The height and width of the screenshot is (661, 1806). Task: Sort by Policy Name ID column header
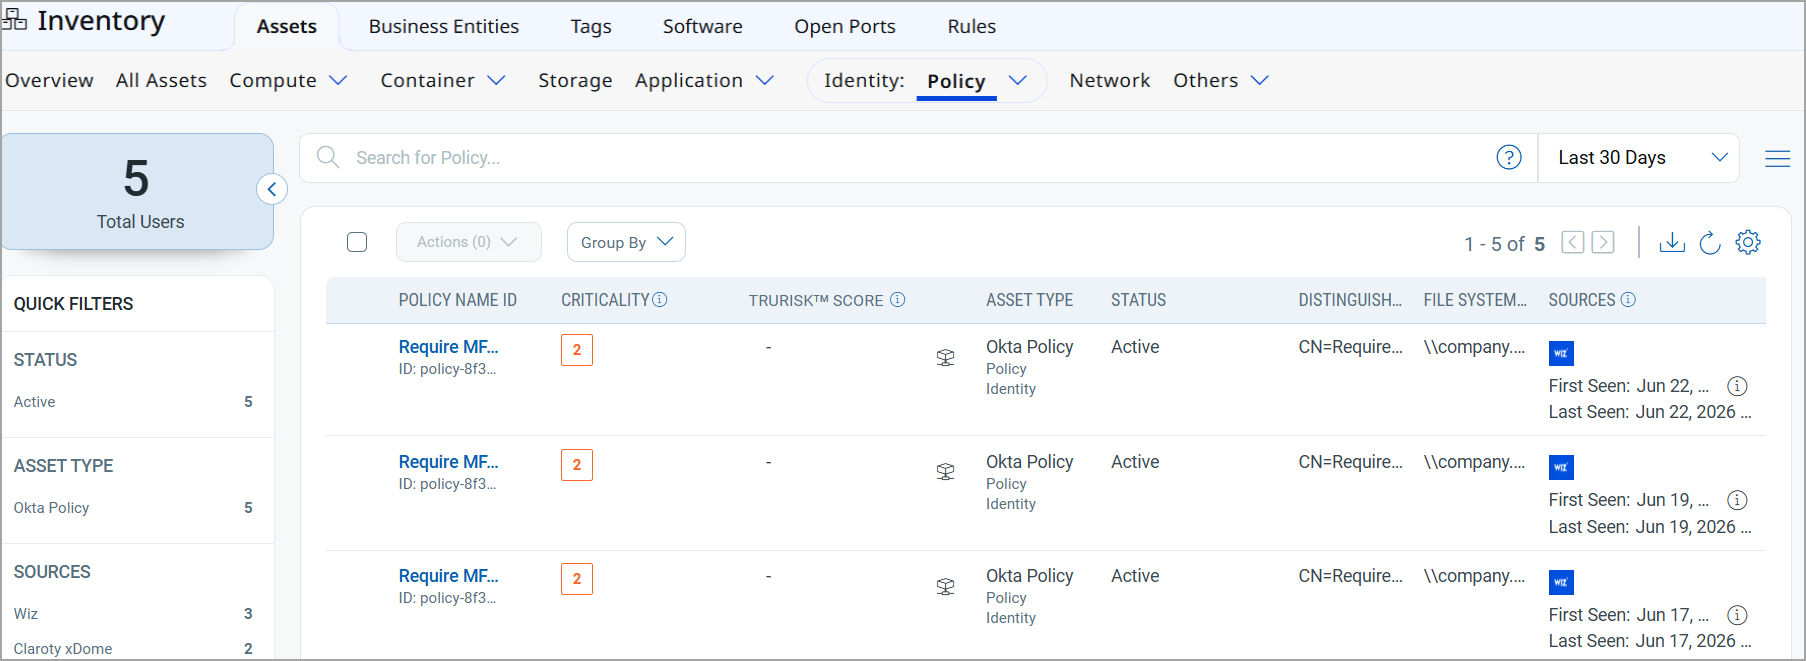point(457,300)
